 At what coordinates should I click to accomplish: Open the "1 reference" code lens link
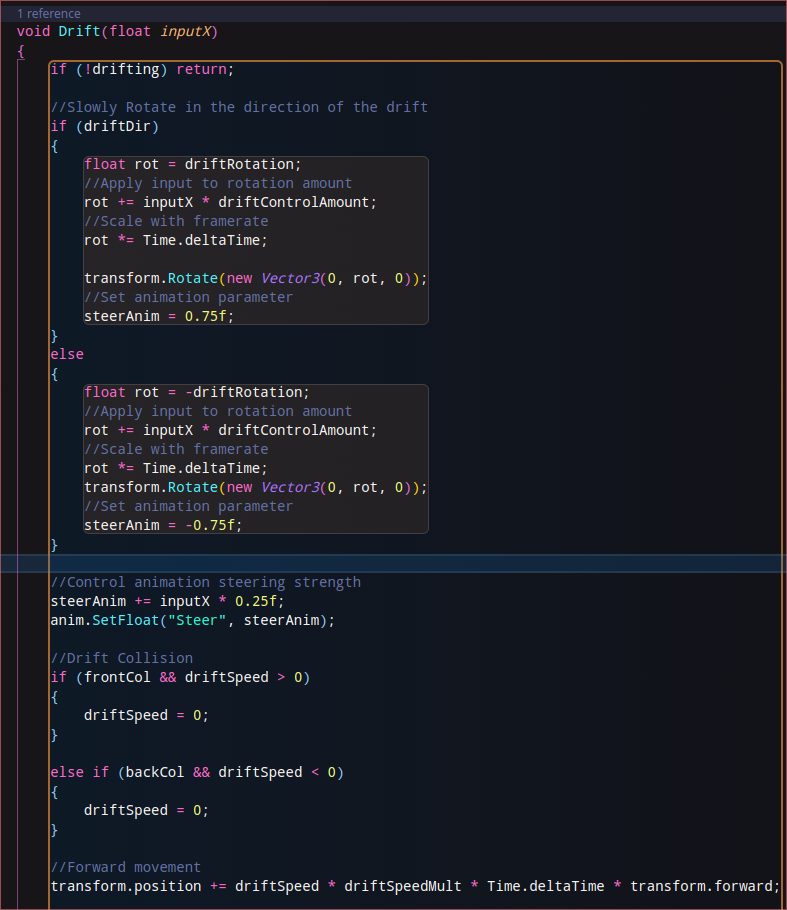point(49,13)
